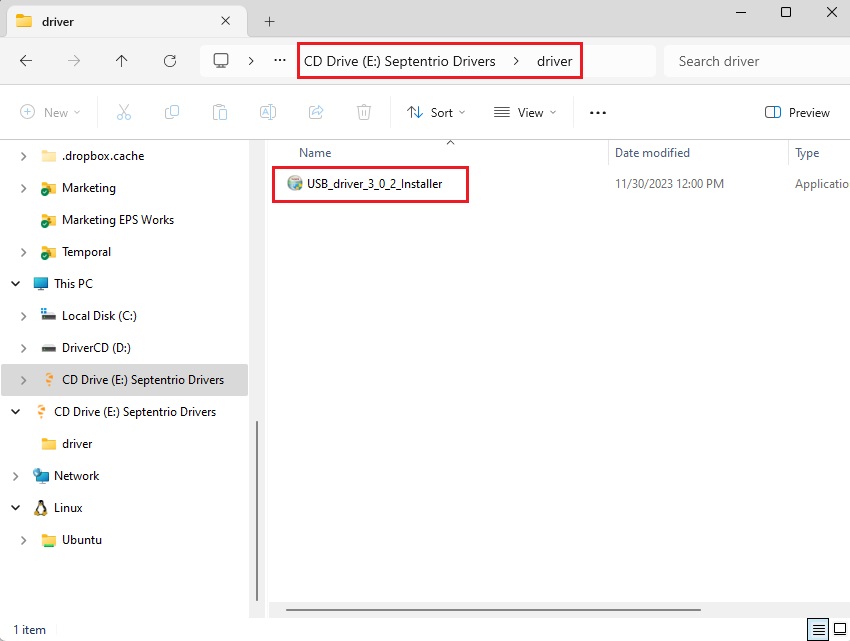The height and width of the screenshot is (641, 850).
Task: Click the Share icon in toolbar
Action: pyautogui.click(x=316, y=113)
